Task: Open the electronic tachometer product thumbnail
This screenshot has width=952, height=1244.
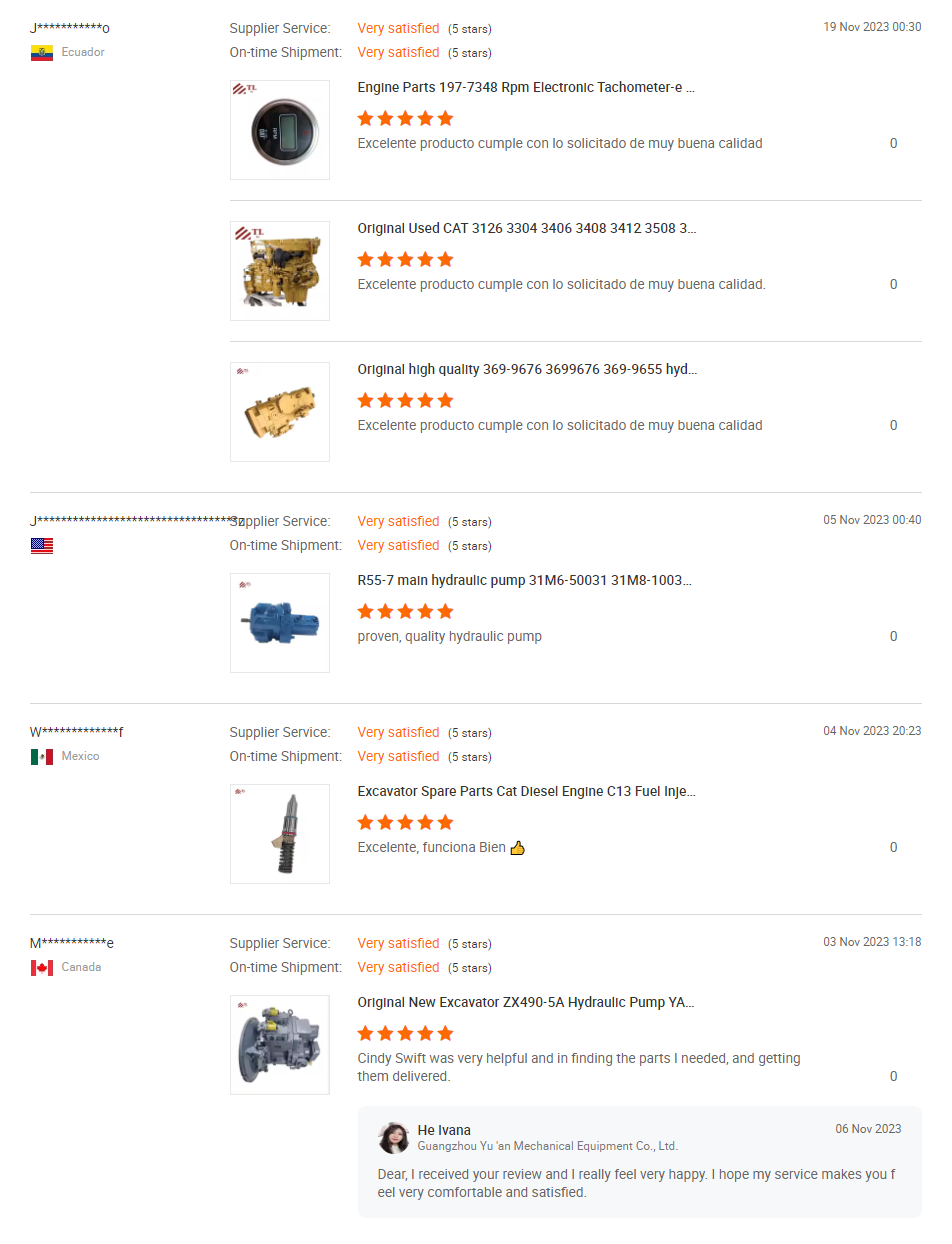Action: 280,130
